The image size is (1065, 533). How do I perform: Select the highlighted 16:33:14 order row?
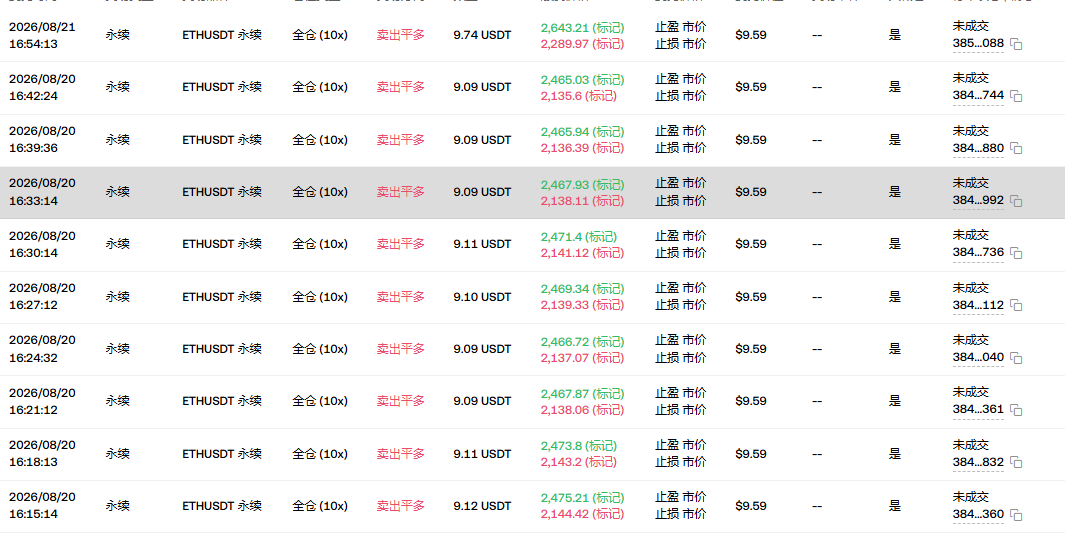pos(532,192)
